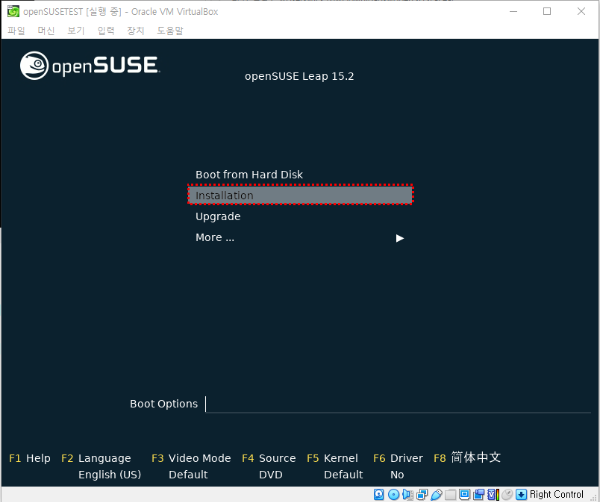Screen dimensions: 600x502
Task: Click the shared folders status icon
Action: (450, 494)
